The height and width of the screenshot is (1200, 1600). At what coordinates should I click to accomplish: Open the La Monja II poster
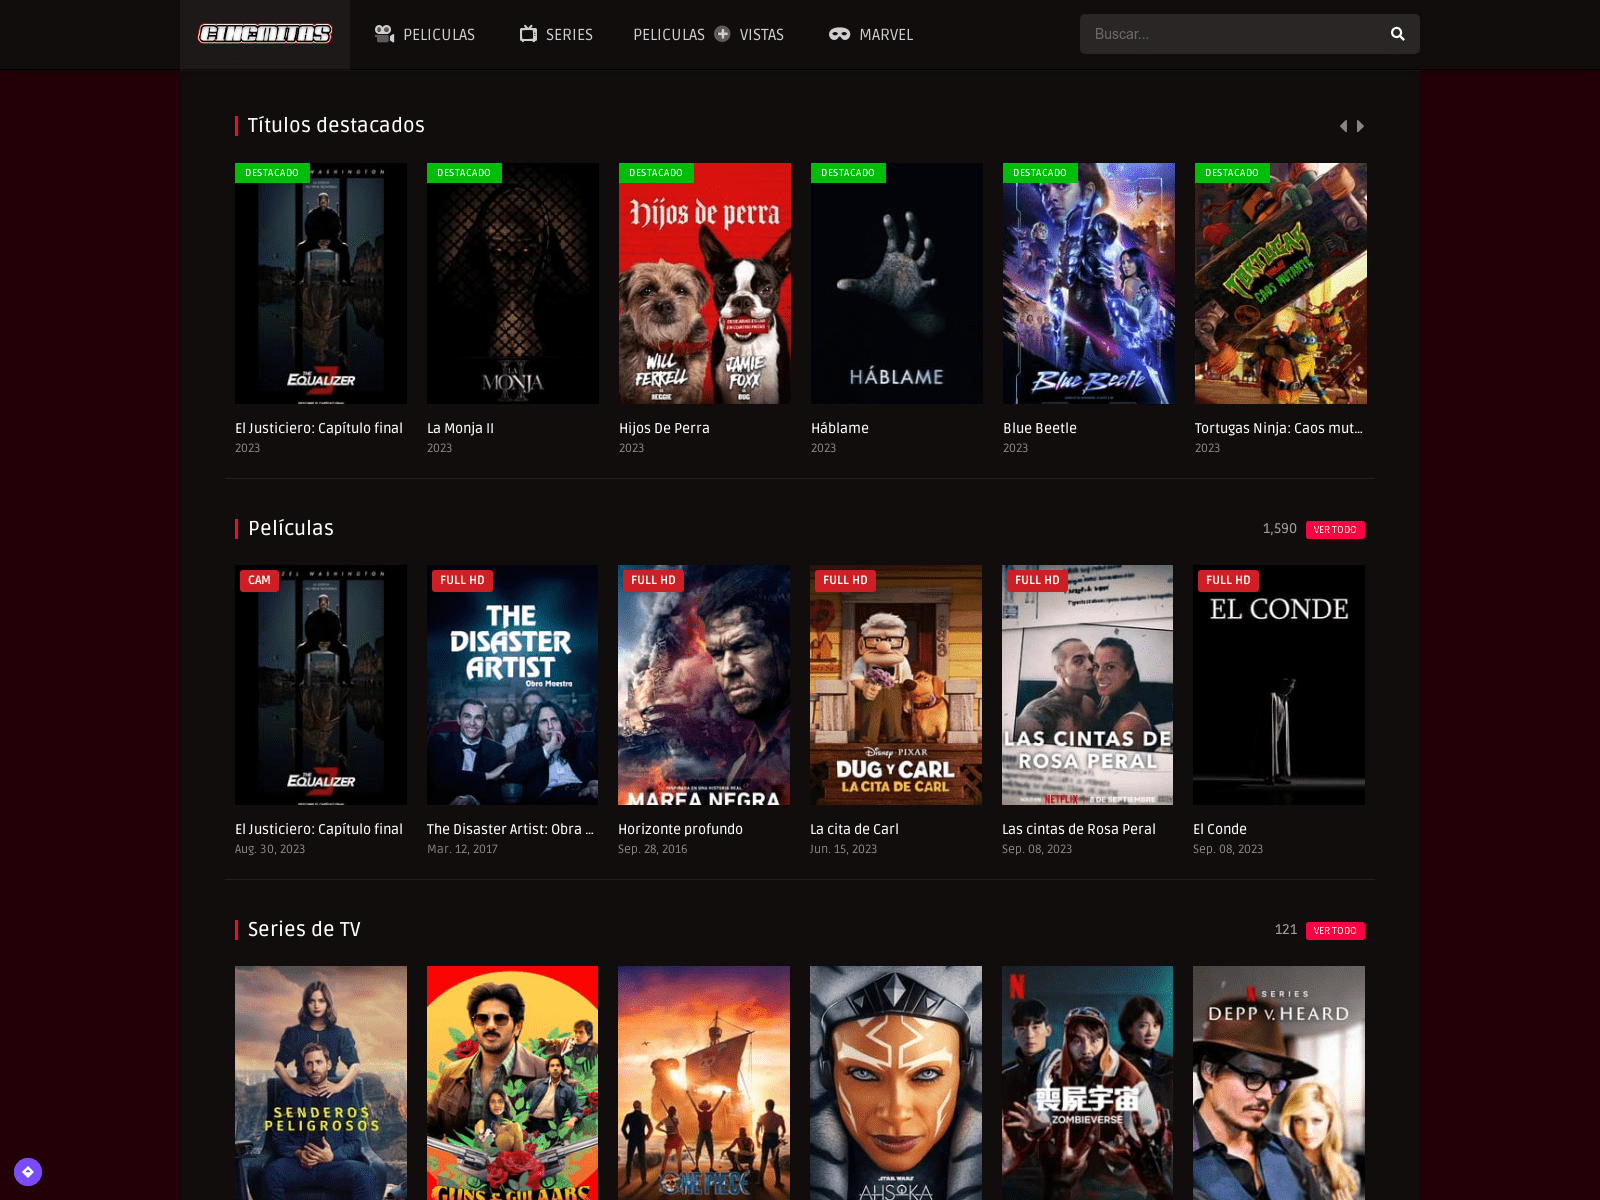(513, 284)
